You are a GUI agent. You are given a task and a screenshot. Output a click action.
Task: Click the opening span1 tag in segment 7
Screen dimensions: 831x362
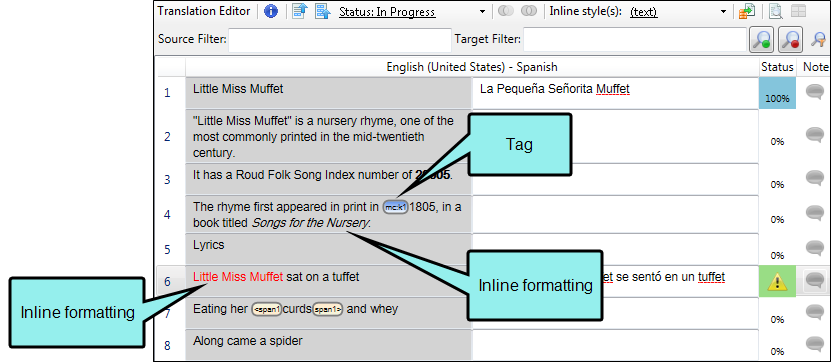click(266, 310)
